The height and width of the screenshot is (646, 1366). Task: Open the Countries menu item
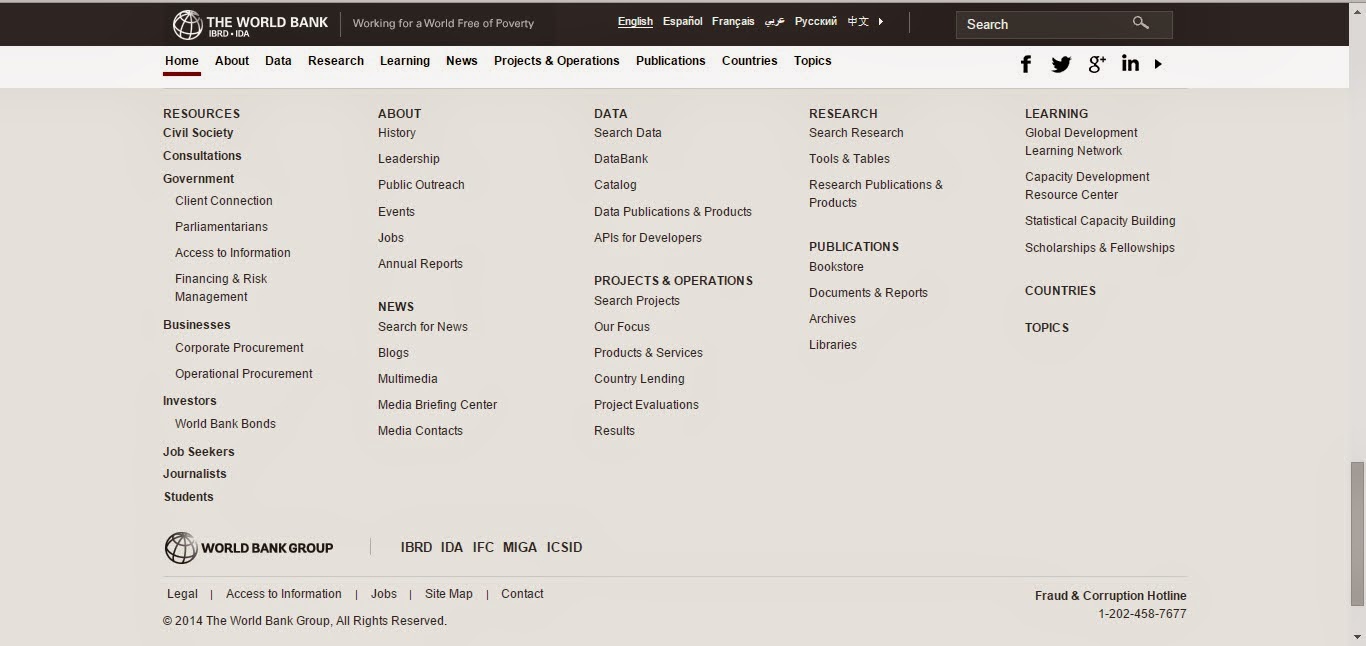pos(750,61)
